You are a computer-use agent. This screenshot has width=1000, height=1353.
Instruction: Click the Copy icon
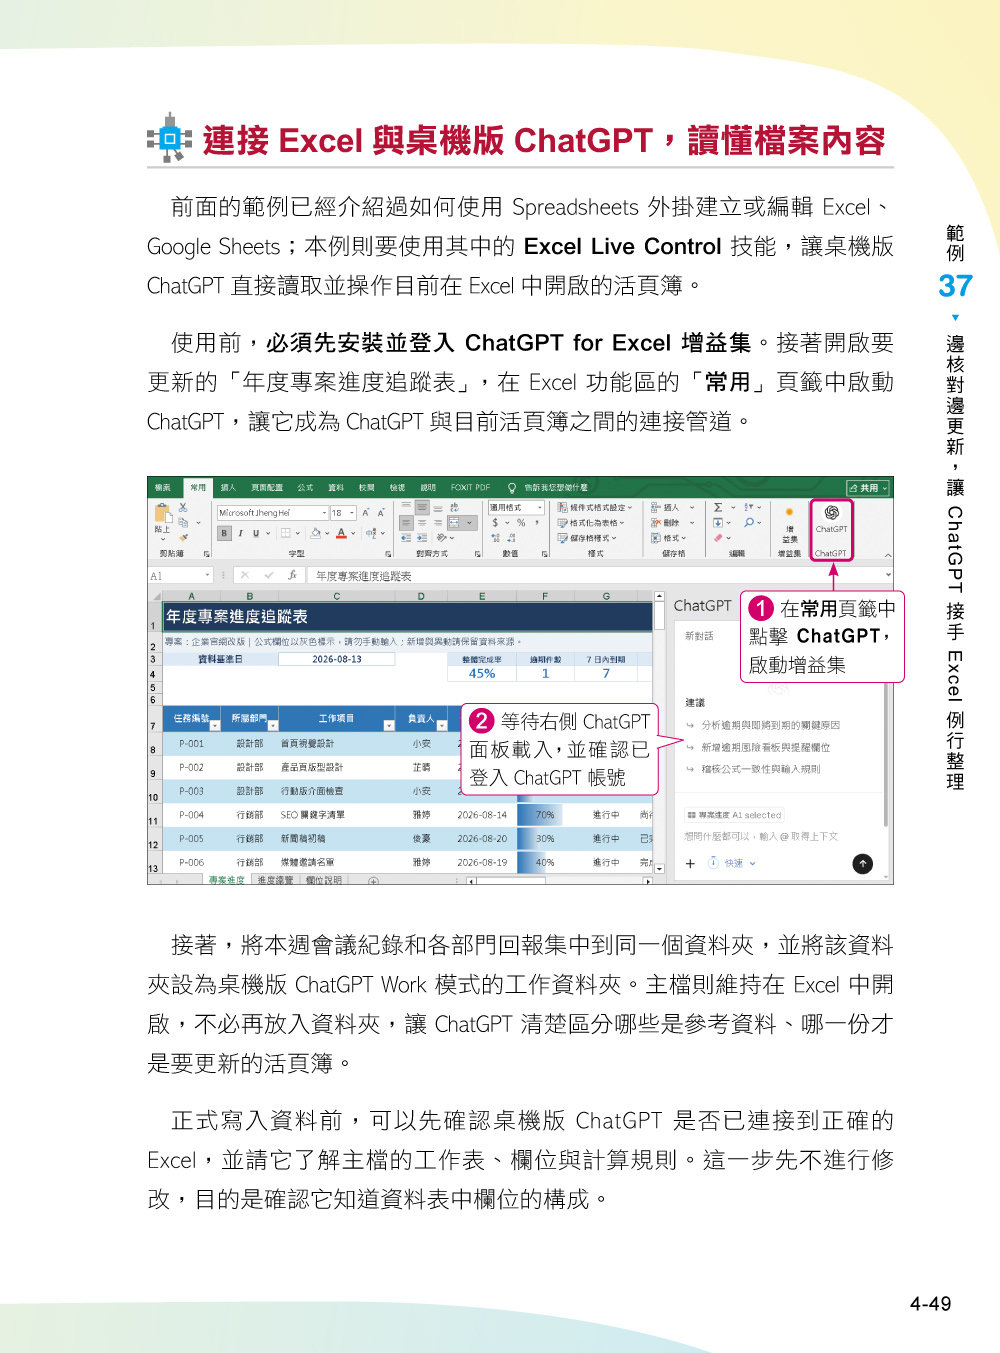pyautogui.click(x=183, y=522)
